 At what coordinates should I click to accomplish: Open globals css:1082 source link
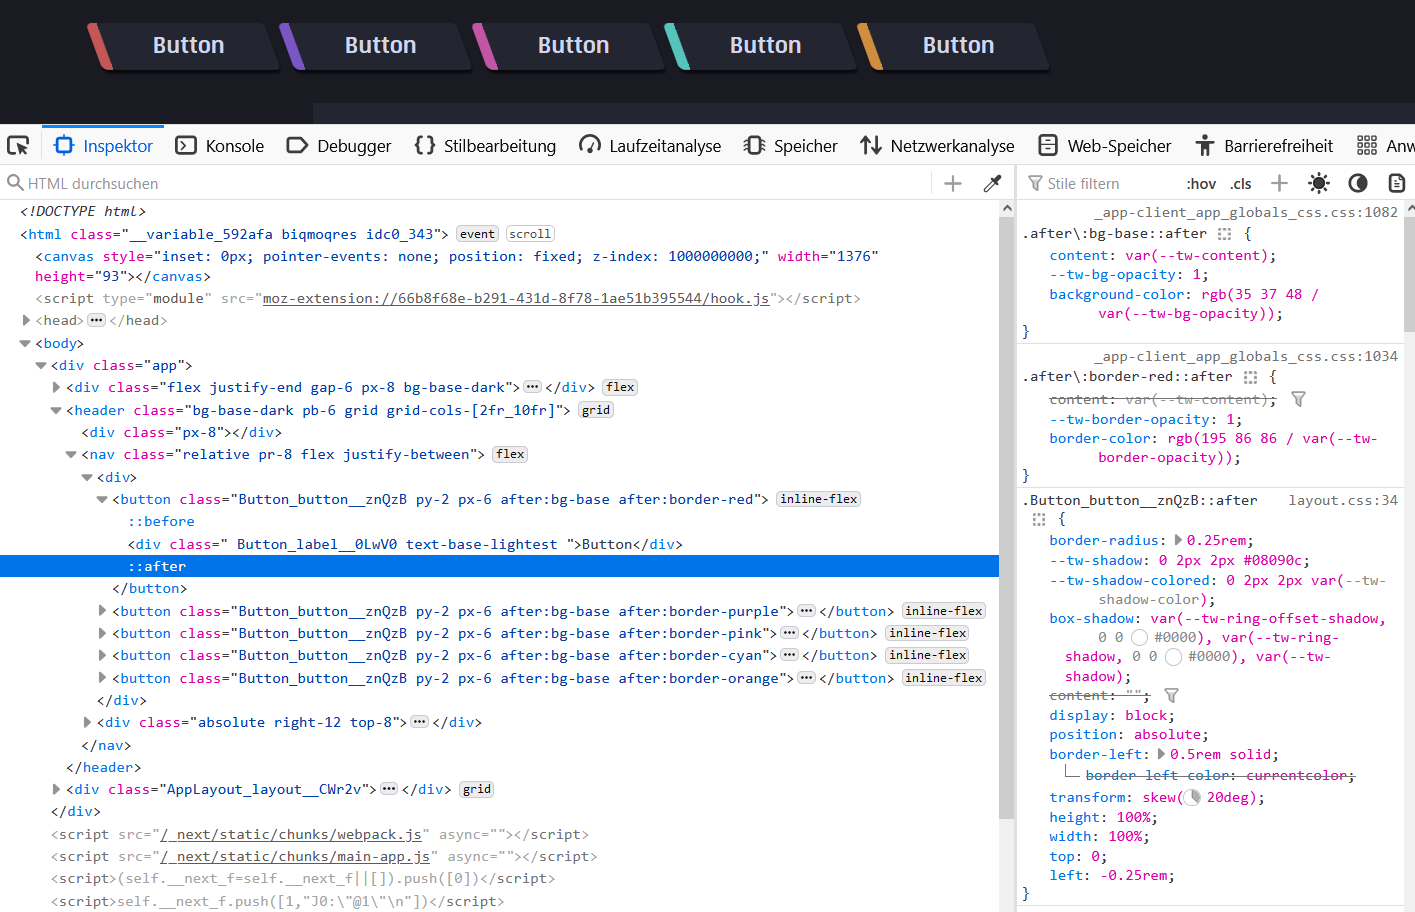point(1245,213)
